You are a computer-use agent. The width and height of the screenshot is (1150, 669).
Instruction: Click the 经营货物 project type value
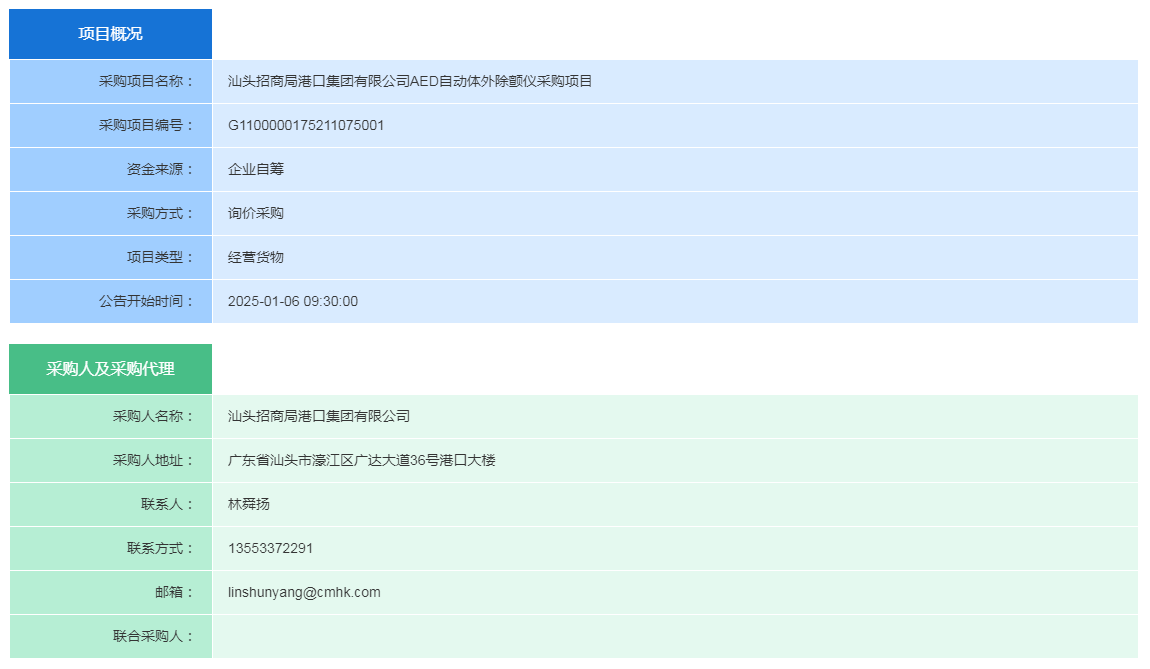256,257
